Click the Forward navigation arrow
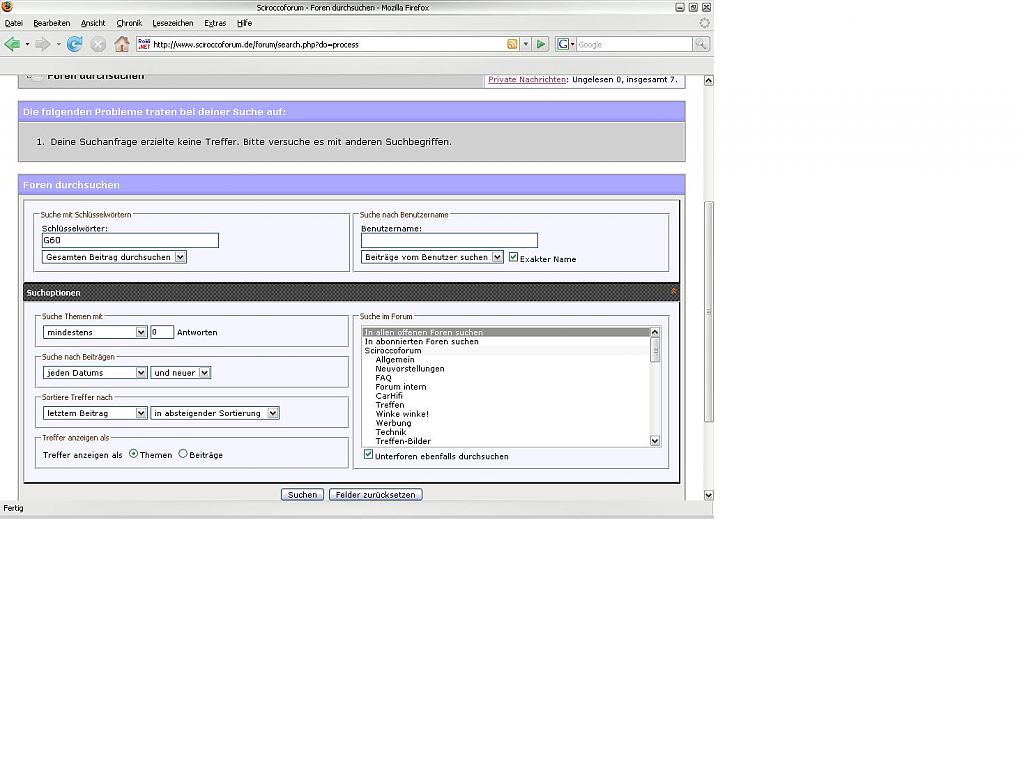Image resolution: width=1024 pixels, height=768 pixels. (x=42, y=44)
